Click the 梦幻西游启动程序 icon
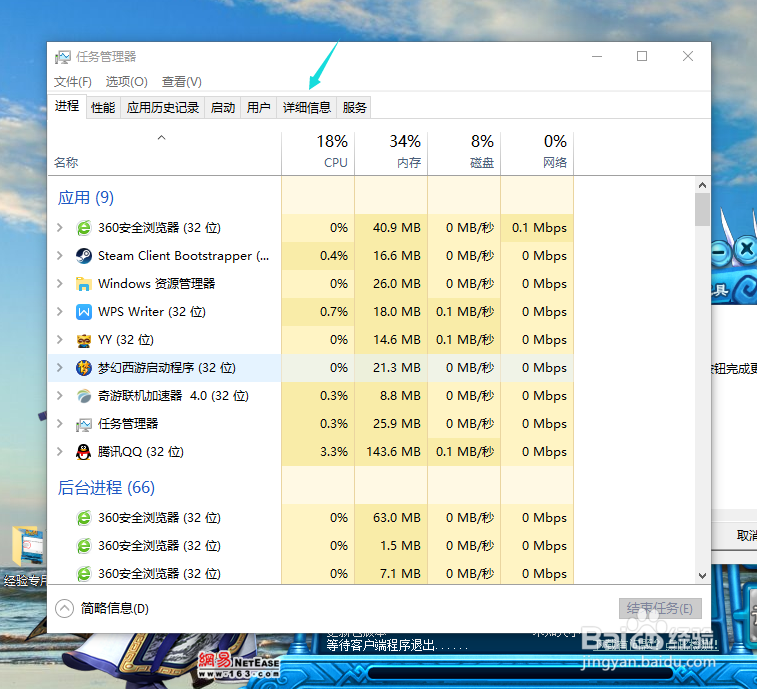The image size is (757, 689). coord(84,368)
